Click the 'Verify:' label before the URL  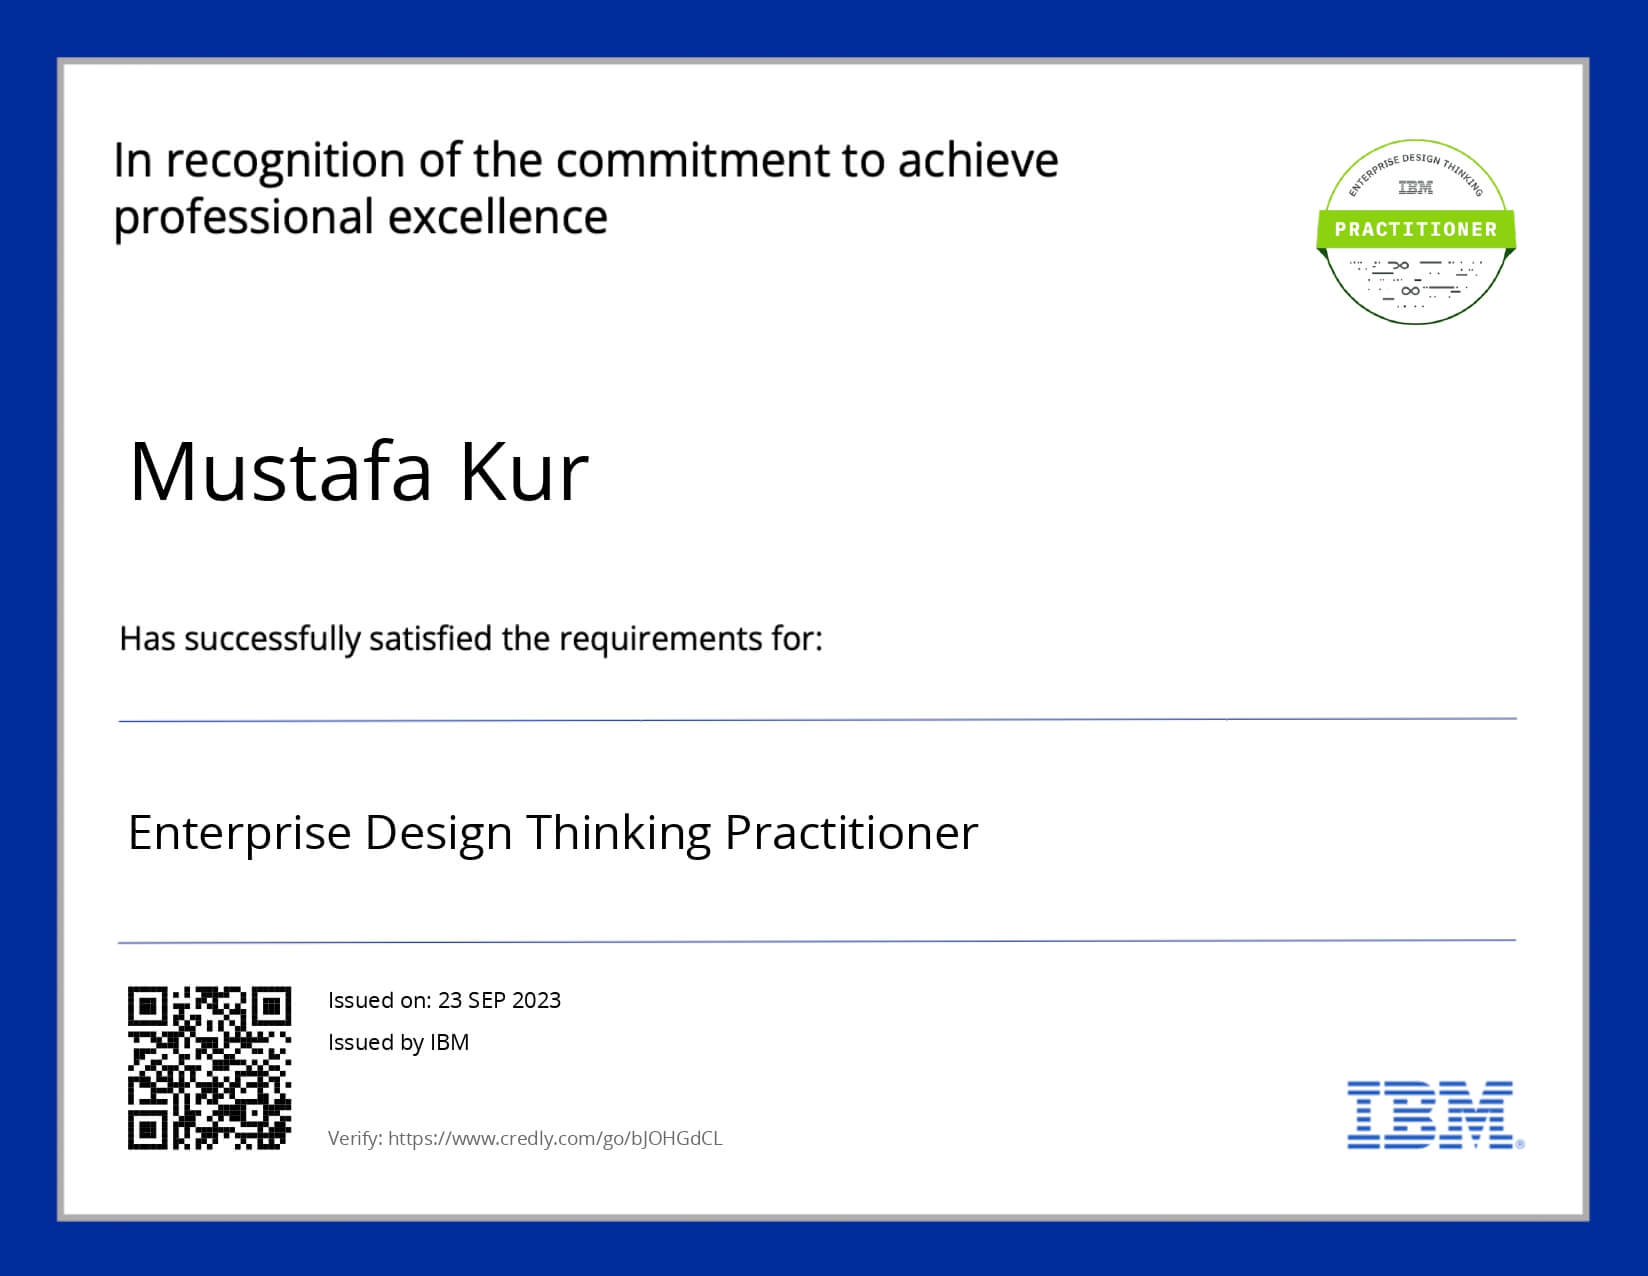click(355, 1138)
